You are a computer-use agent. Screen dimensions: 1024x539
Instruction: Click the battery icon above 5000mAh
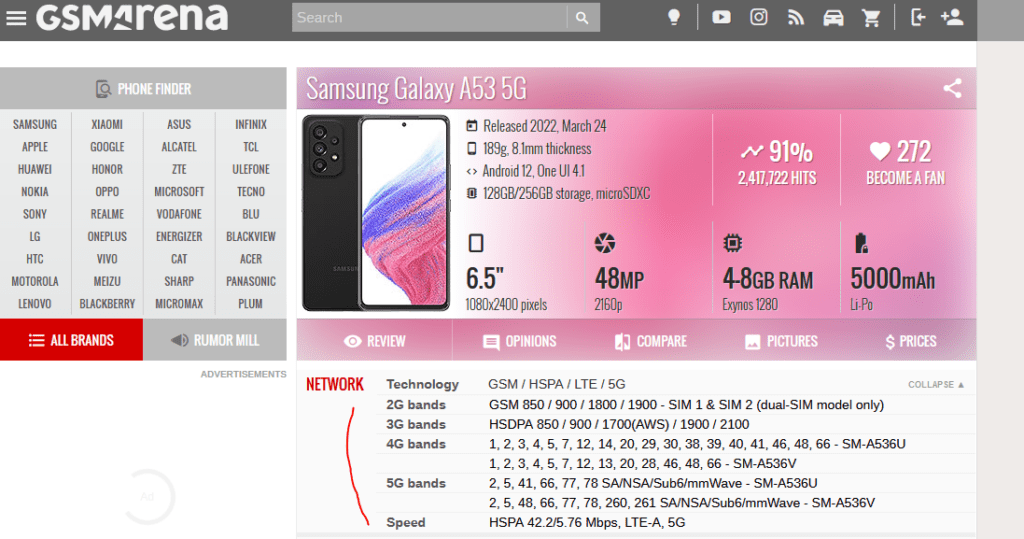coord(861,243)
